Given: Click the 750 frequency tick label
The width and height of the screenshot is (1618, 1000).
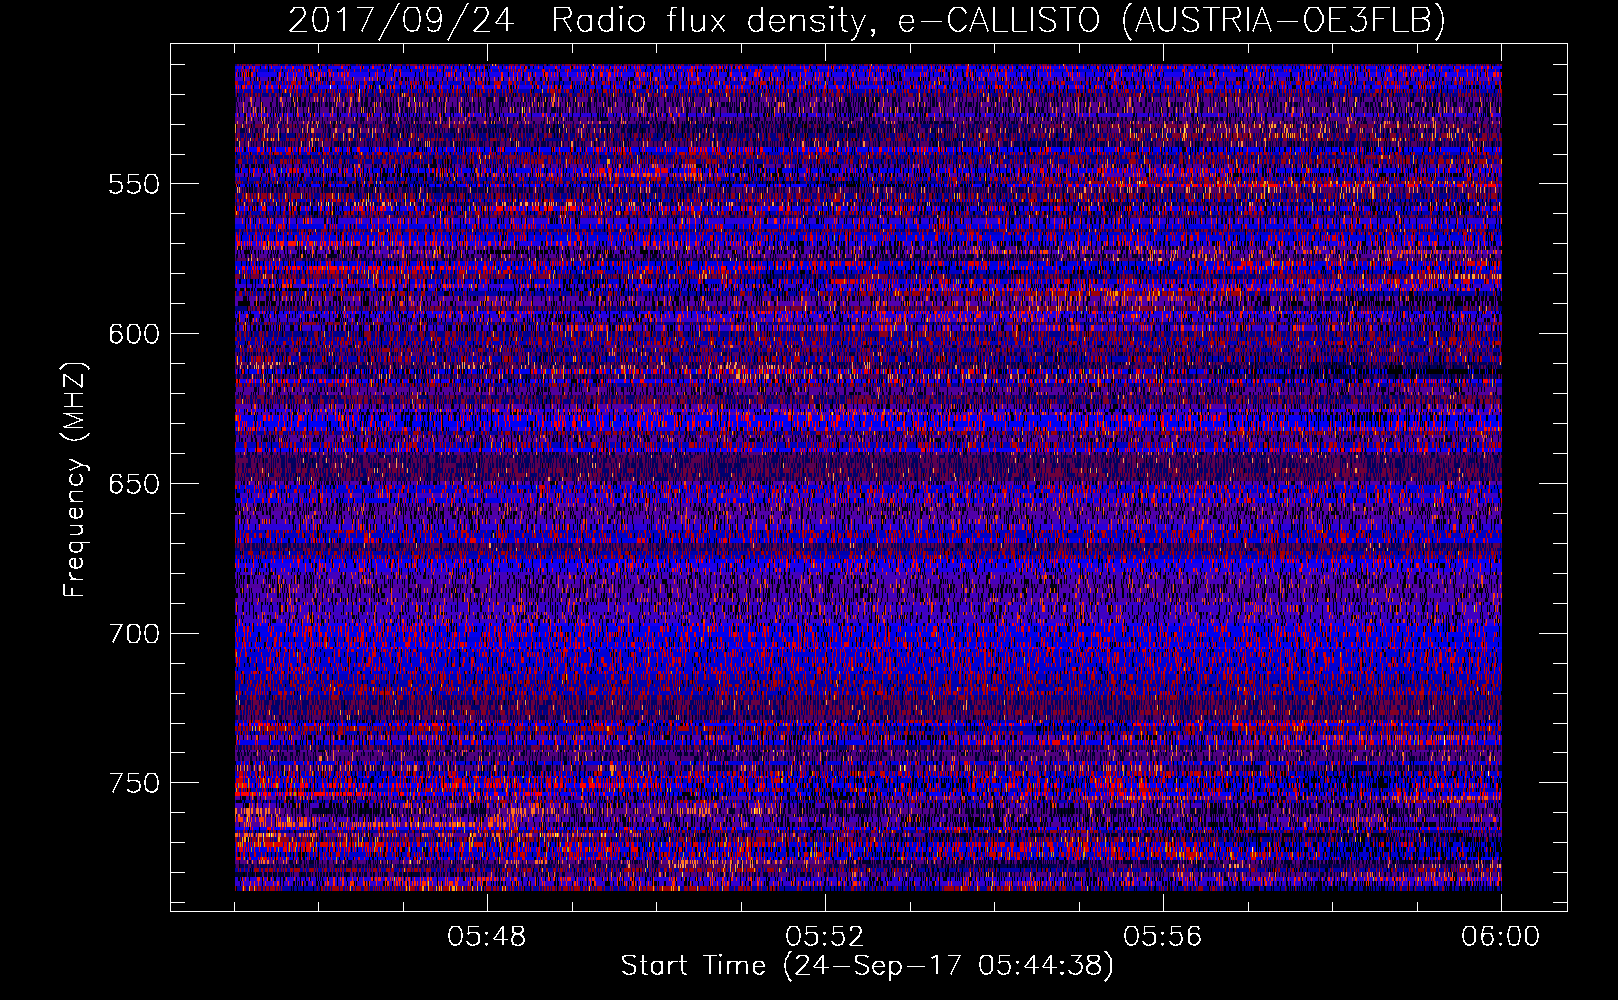Looking at the screenshot, I should click(134, 783).
